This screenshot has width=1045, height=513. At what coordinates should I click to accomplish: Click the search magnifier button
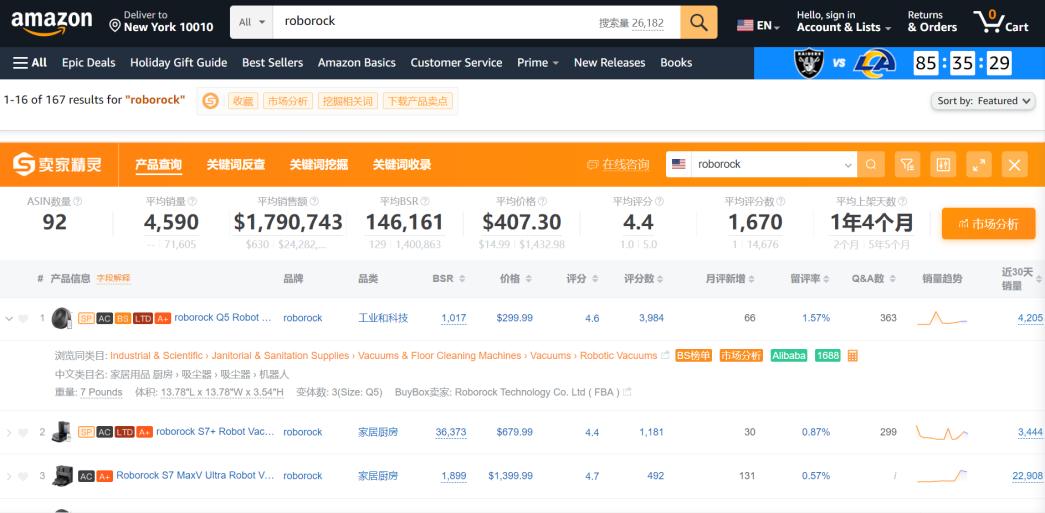point(698,23)
